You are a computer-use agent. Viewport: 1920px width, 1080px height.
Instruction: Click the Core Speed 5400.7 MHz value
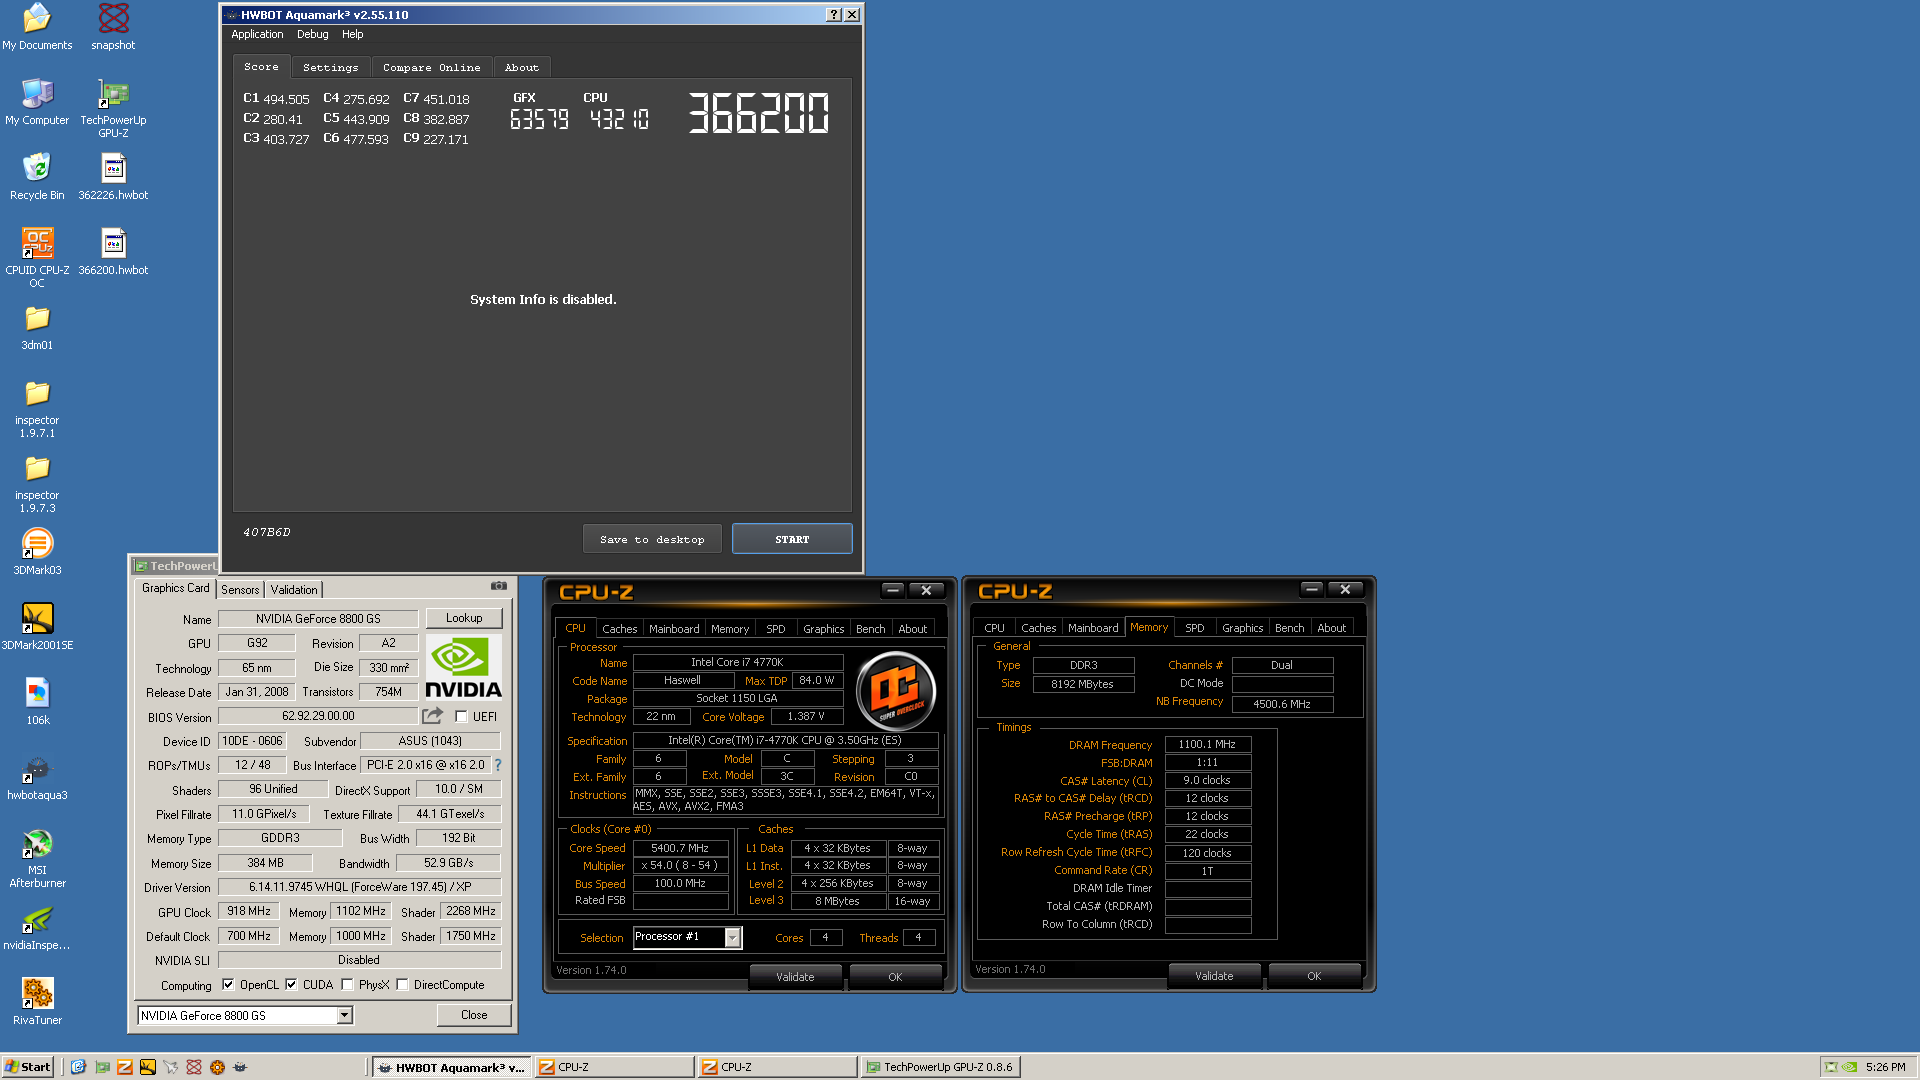[x=680, y=848]
